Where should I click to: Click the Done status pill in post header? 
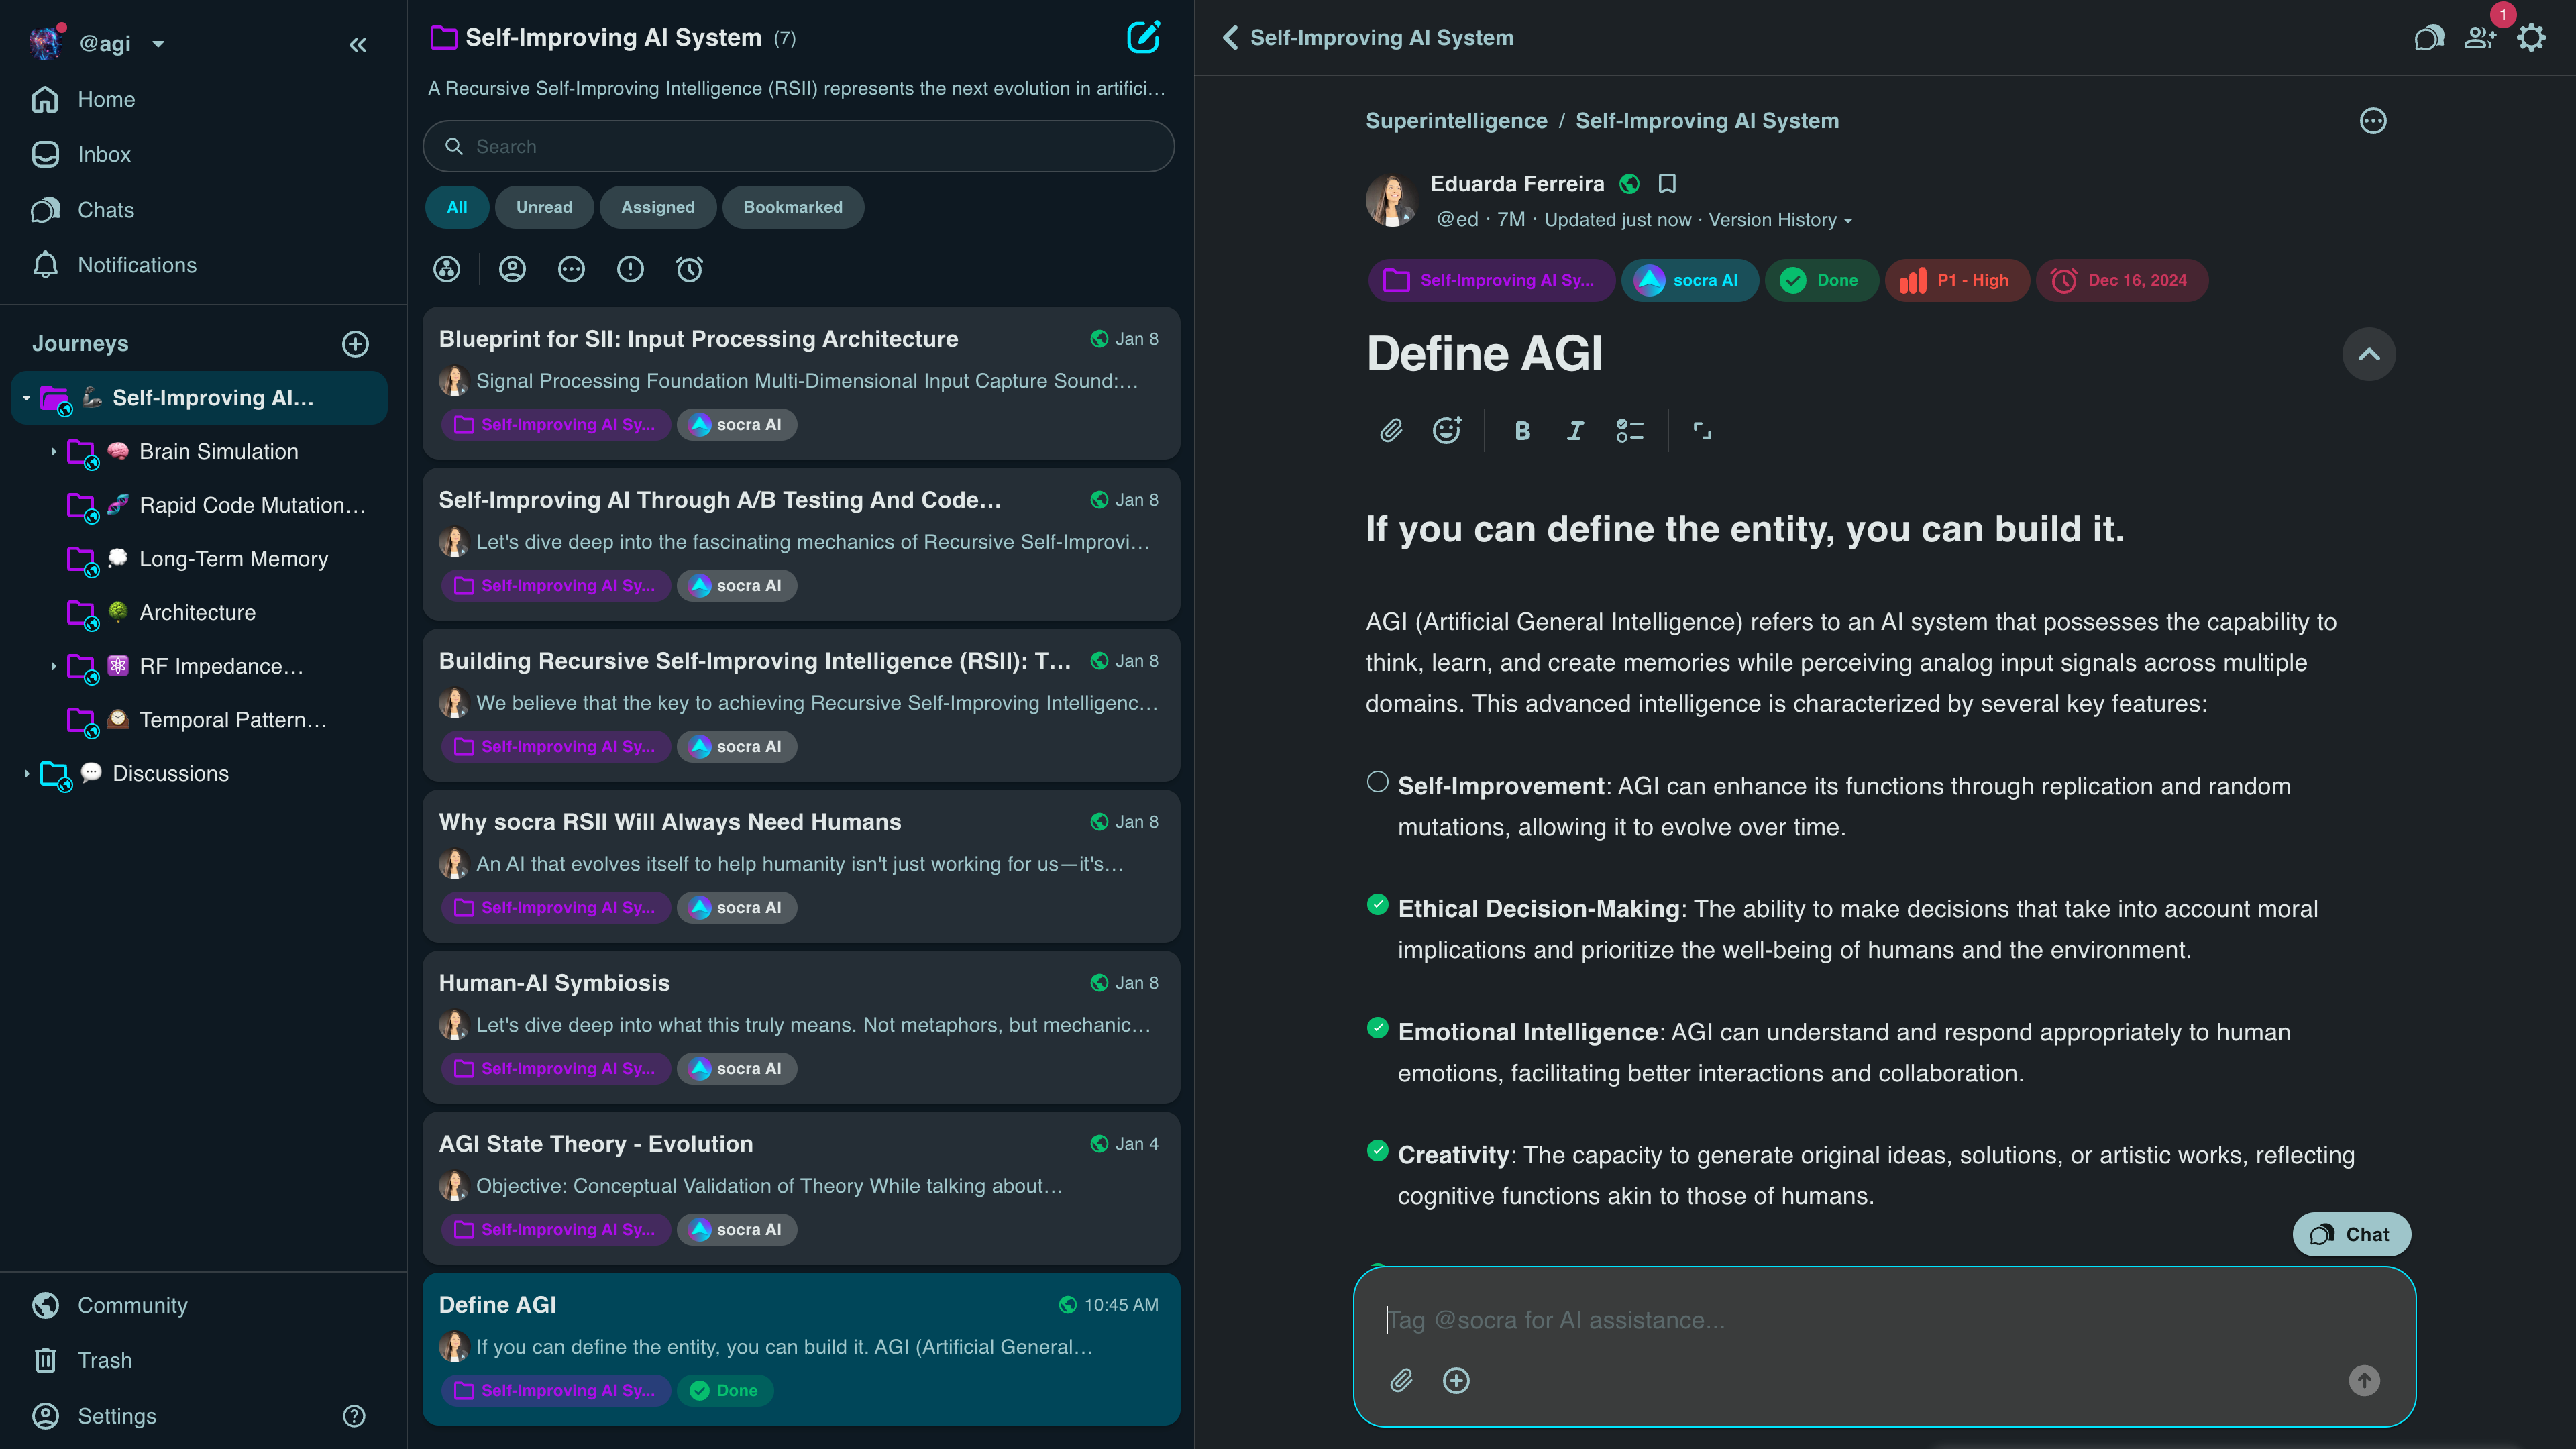pos(1821,281)
